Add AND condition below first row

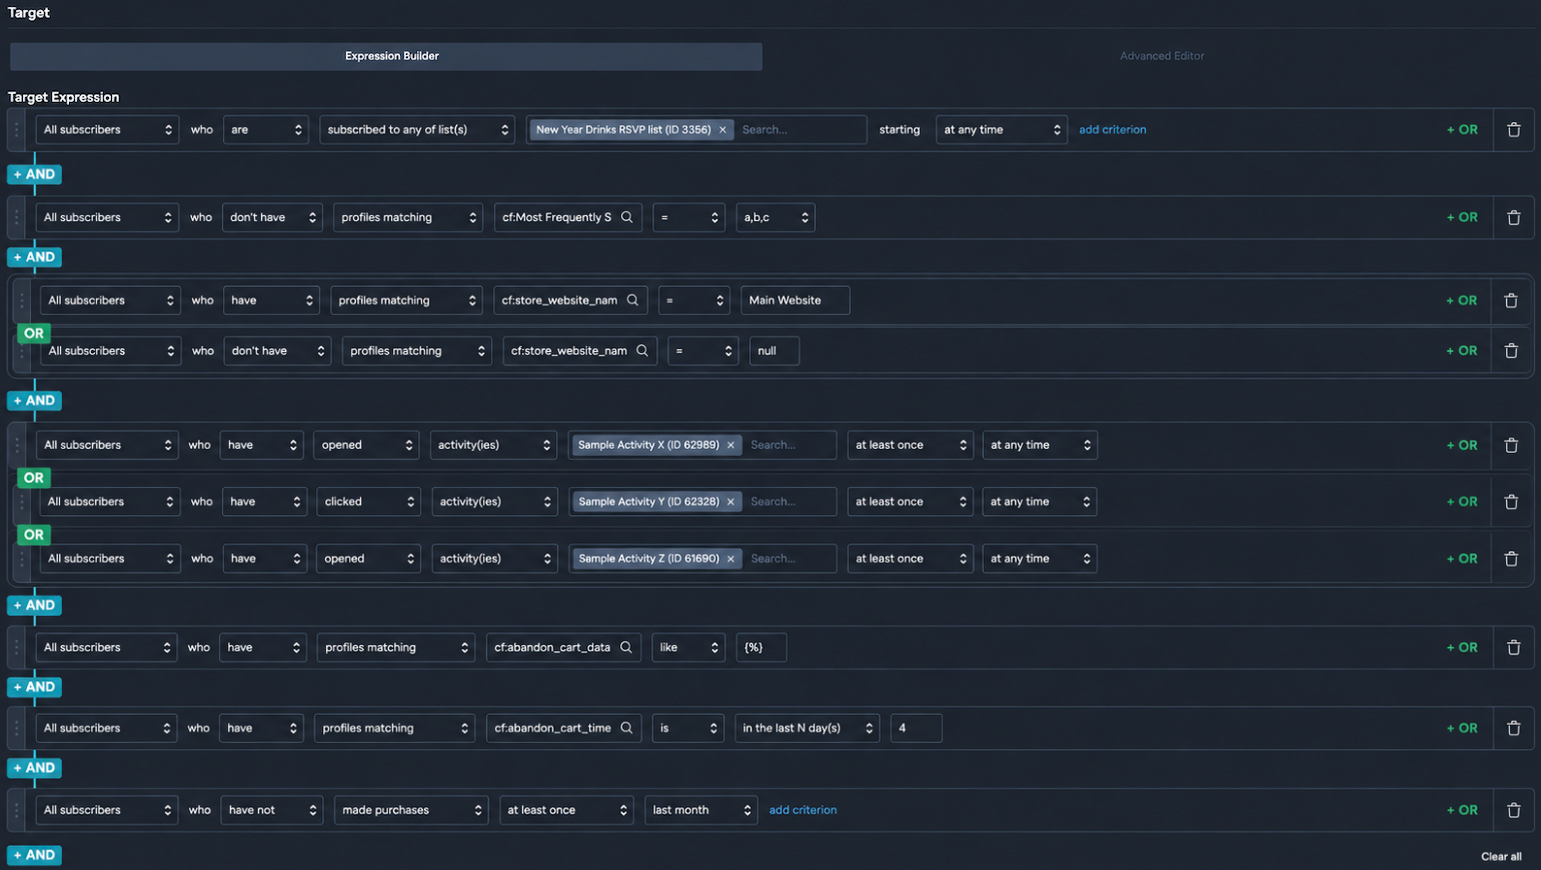[x=35, y=174]
